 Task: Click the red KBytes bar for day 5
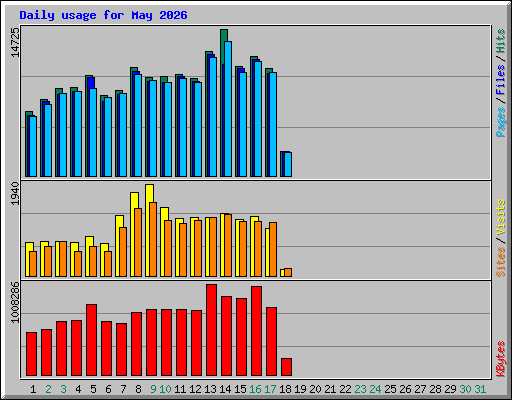[91, 340]
